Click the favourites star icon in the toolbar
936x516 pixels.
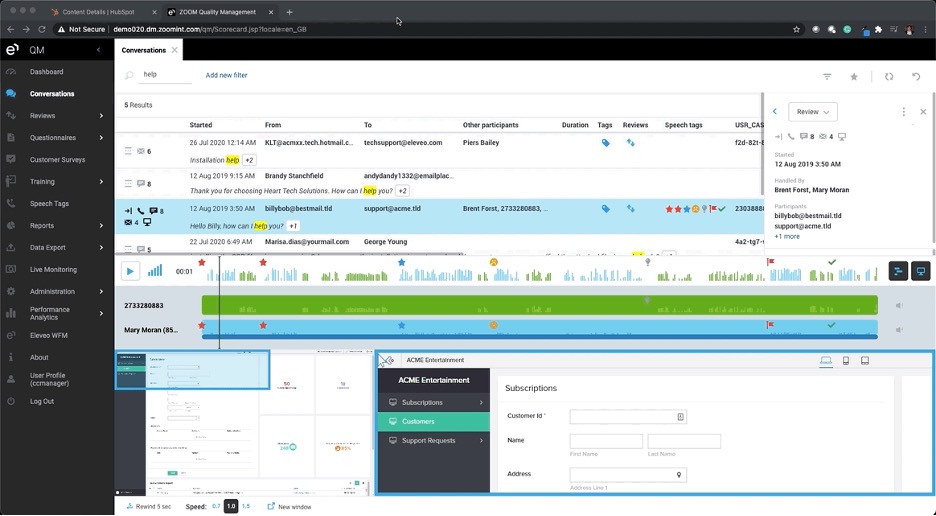pos(854,76)
